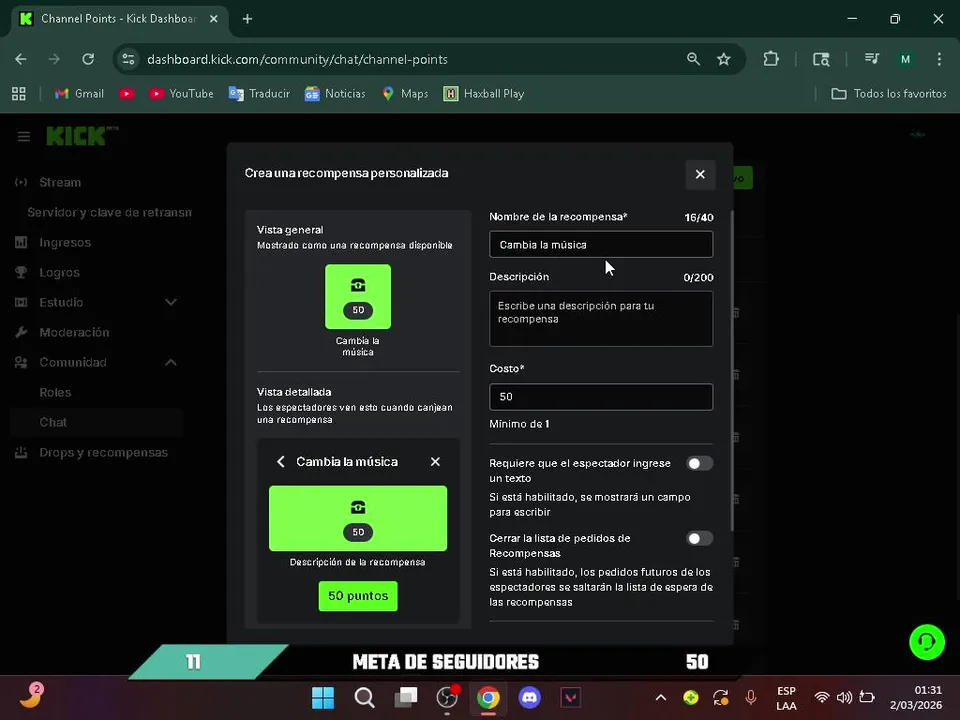Click the back chevron in the detailed preview
Screen dimensions: 960x720
[280, 462]
